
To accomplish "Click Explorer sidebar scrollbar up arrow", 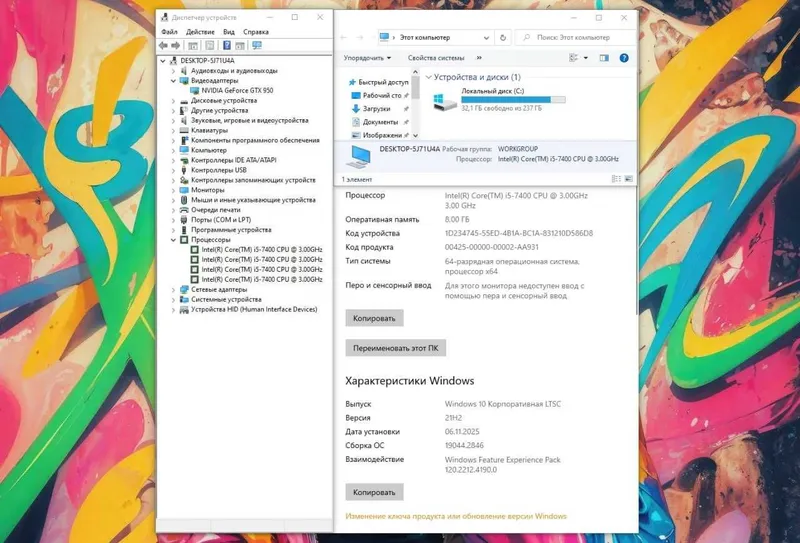I will coord(415,72).
